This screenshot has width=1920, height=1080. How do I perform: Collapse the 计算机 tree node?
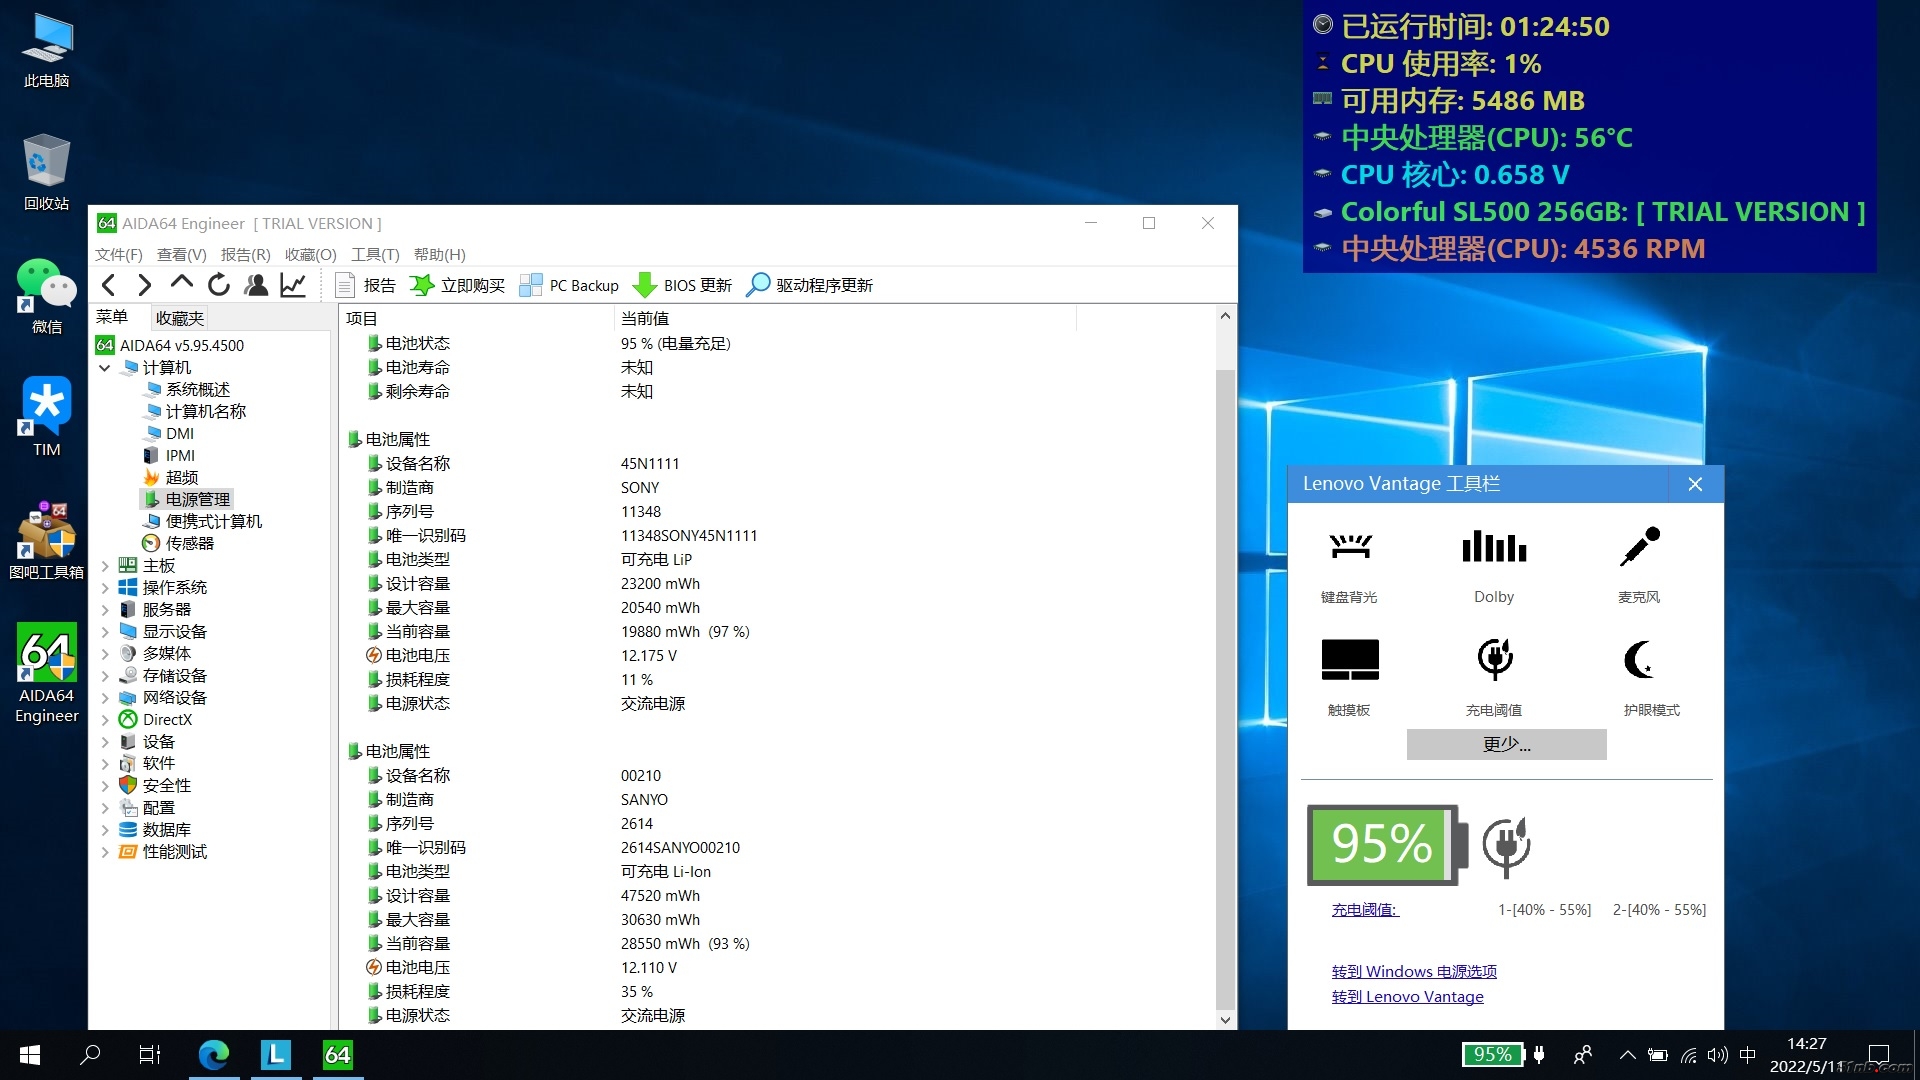[x=104, y=368]
